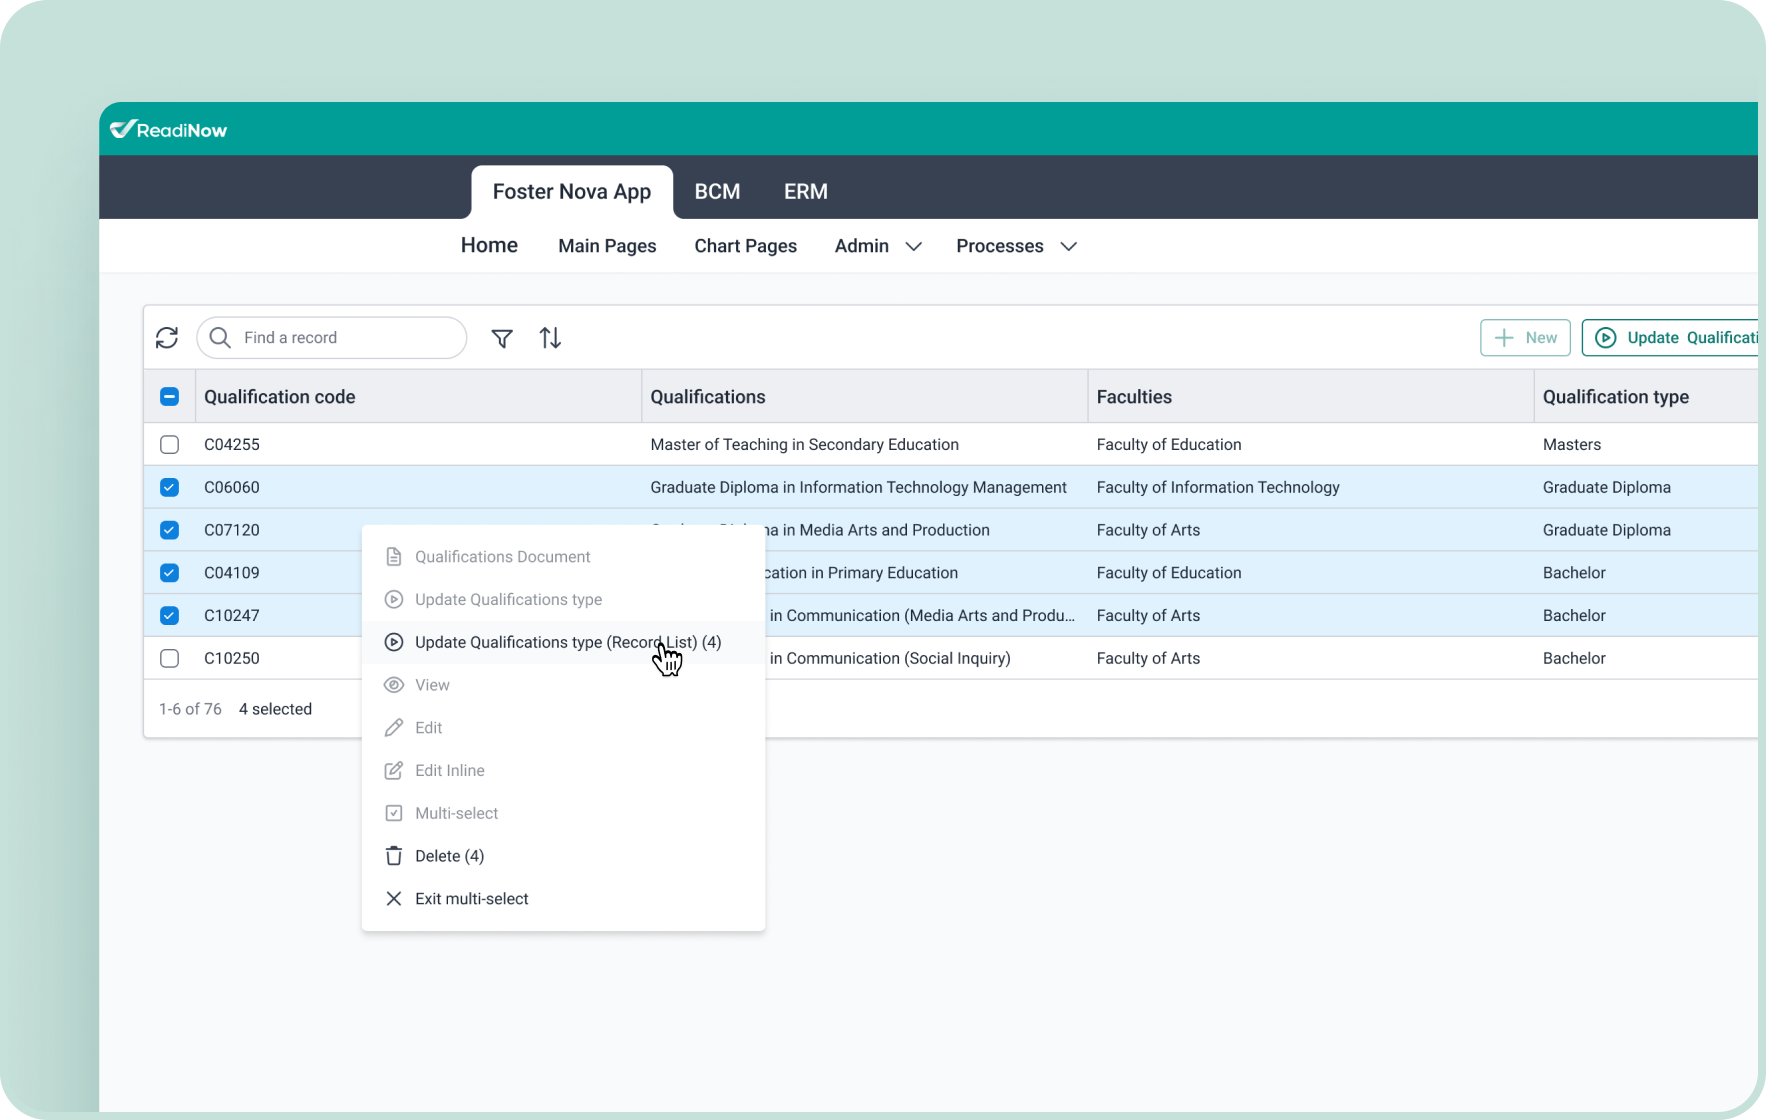Click the sort arrows icon

550,338
